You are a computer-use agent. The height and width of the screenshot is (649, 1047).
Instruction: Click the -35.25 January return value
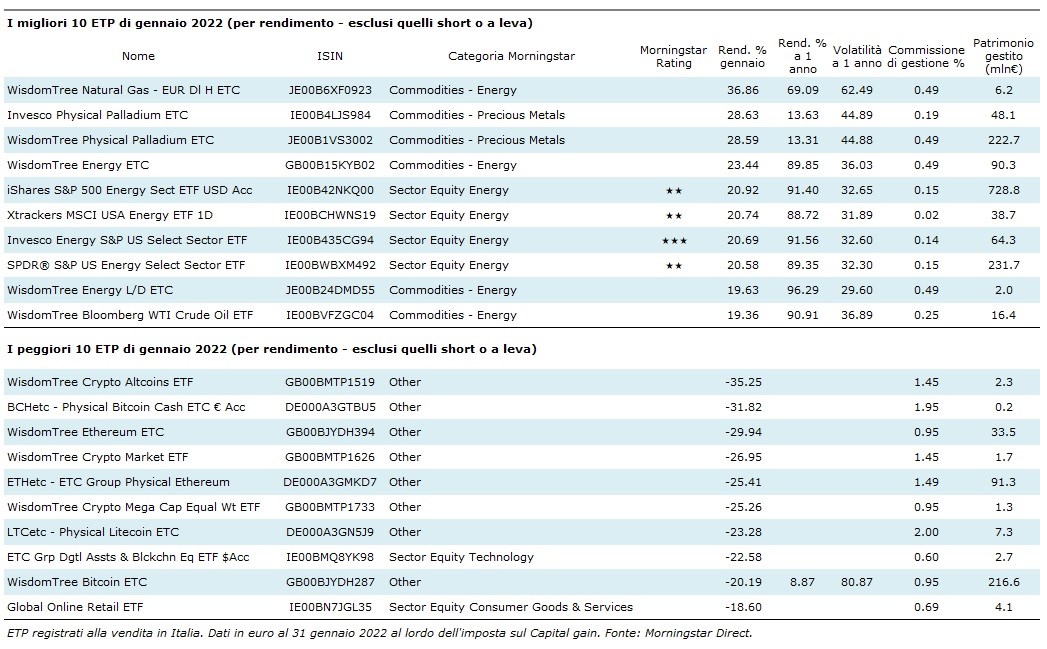[742, 382]
